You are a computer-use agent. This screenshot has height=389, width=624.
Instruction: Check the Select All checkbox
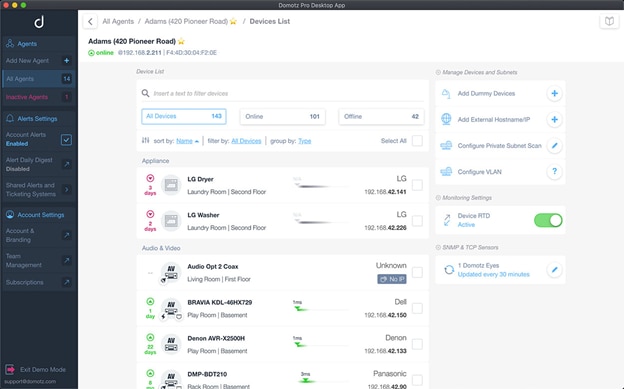pos(417,141)
